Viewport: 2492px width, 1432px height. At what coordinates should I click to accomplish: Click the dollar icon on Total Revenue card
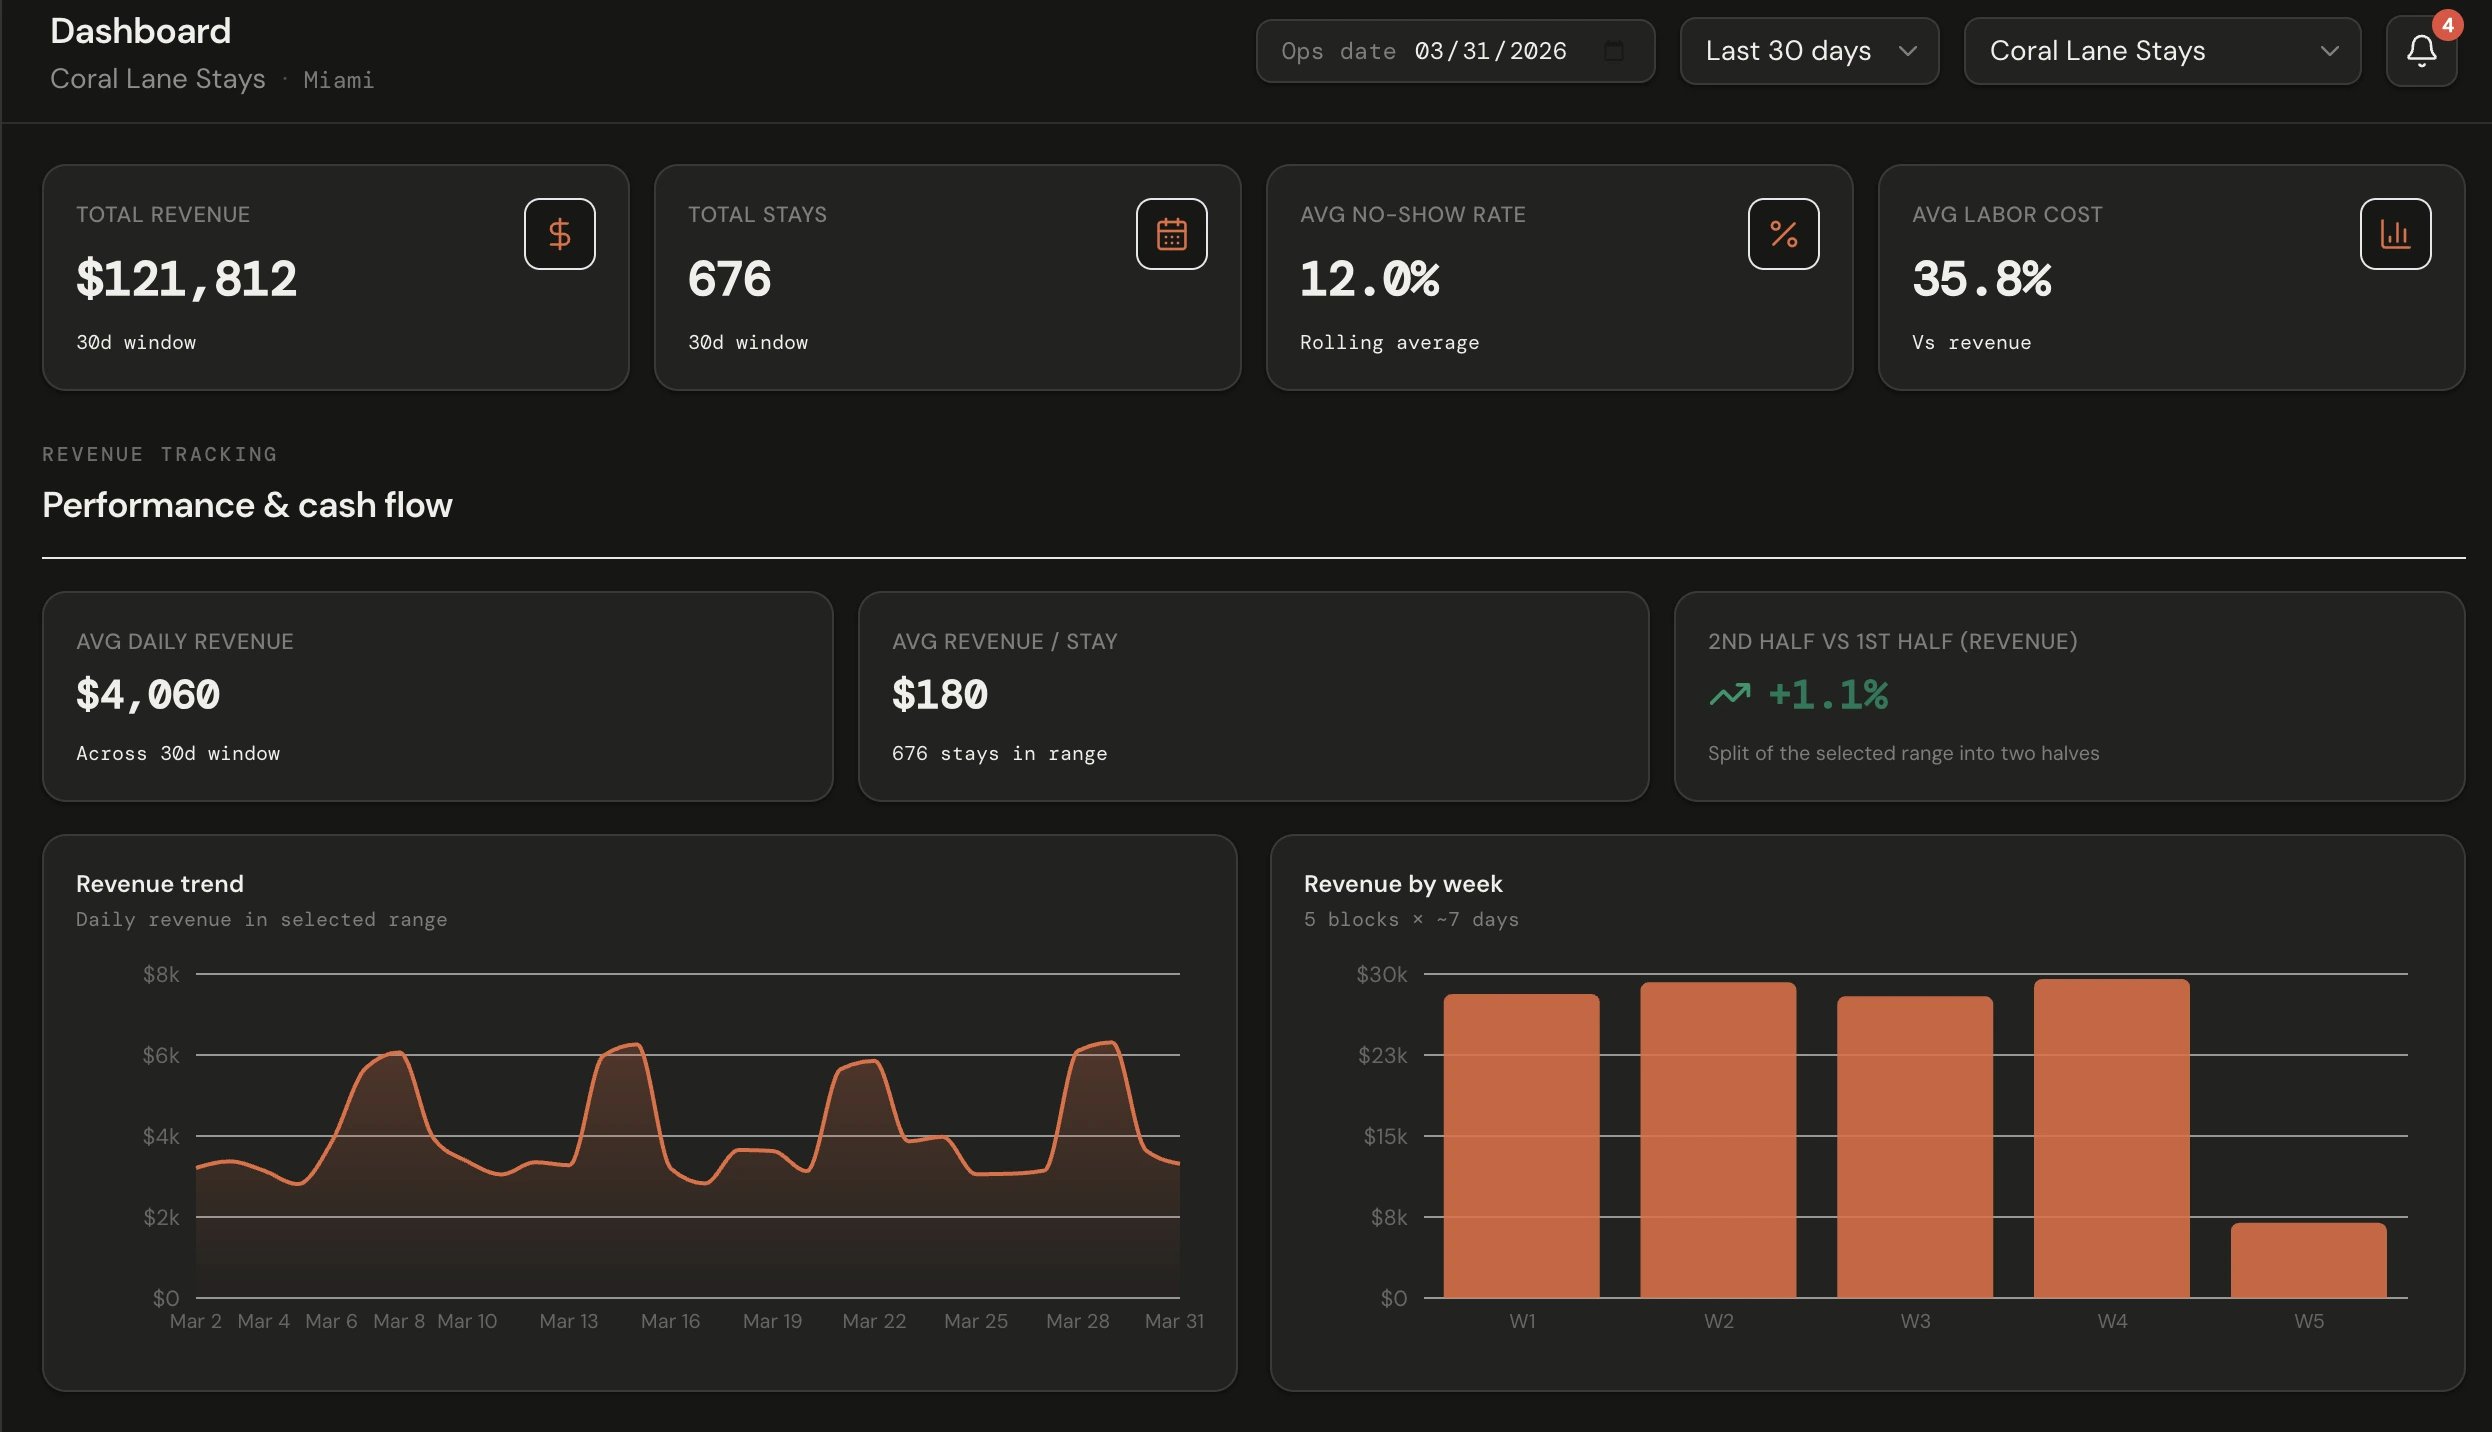point(558,233)
